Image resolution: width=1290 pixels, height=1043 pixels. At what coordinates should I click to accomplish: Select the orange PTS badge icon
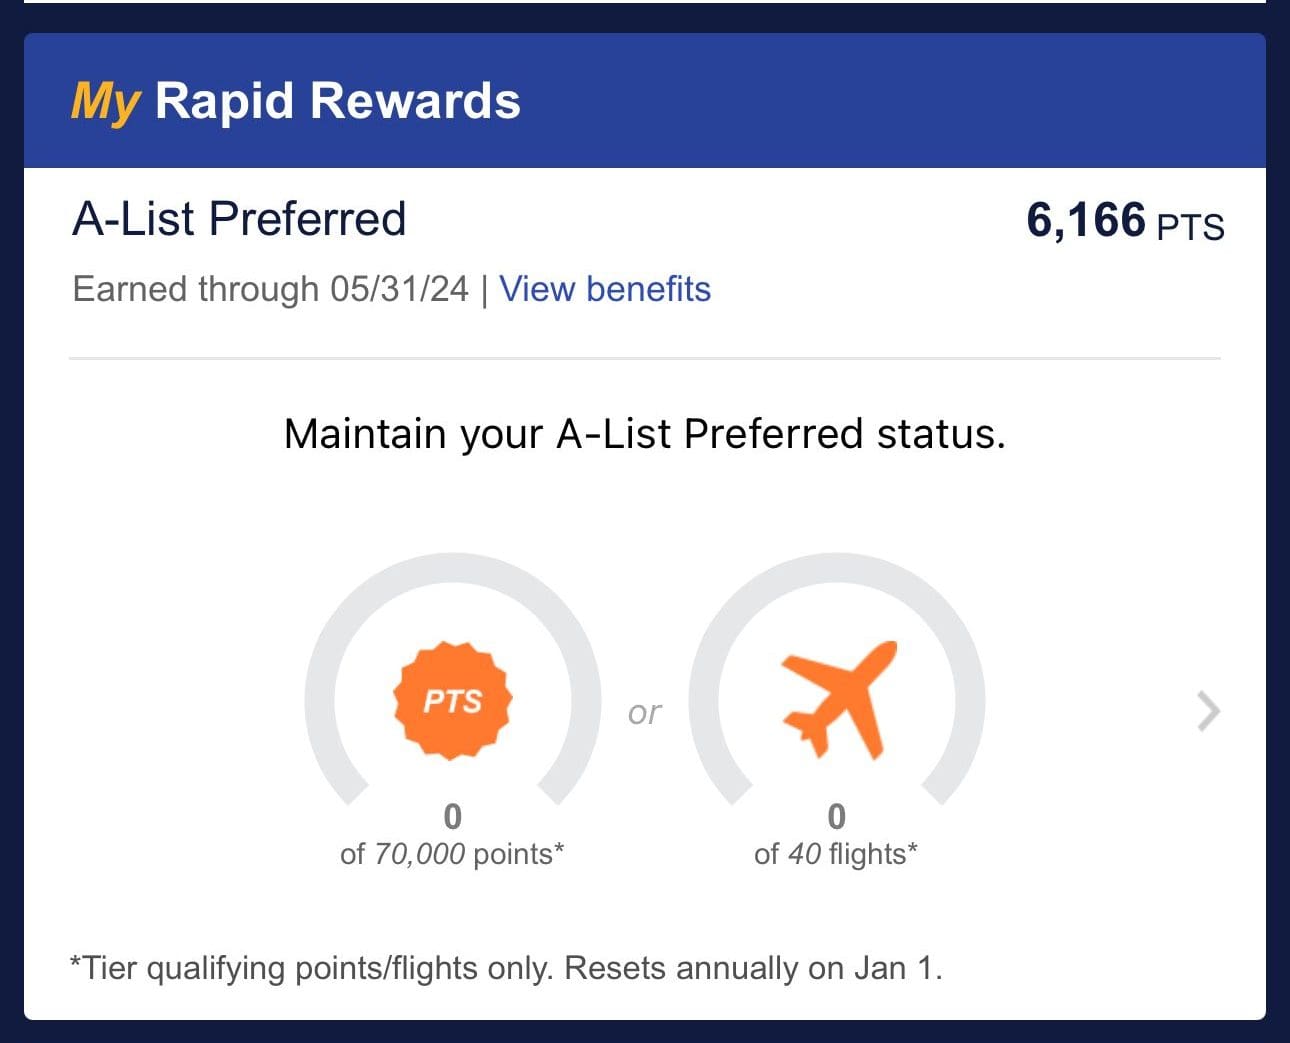click(x=452, y=698)
